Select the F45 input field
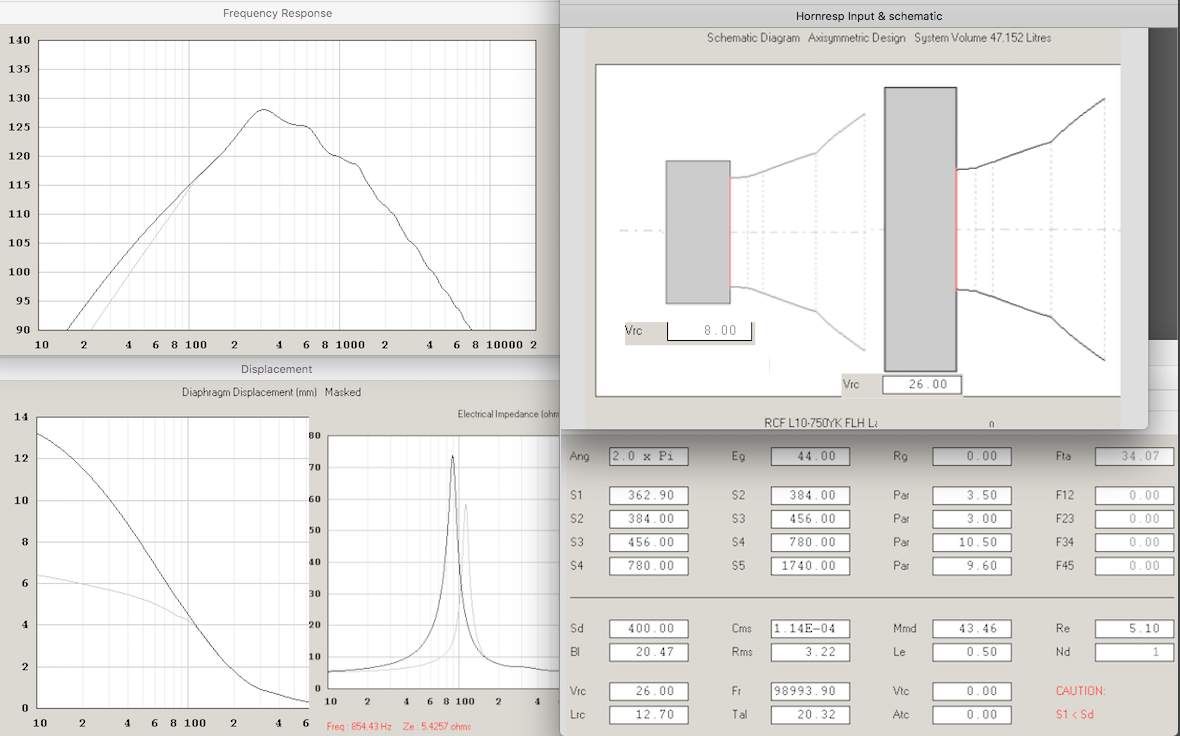The height and width of the screenshot is (736, 1180). click(1134, 565)
